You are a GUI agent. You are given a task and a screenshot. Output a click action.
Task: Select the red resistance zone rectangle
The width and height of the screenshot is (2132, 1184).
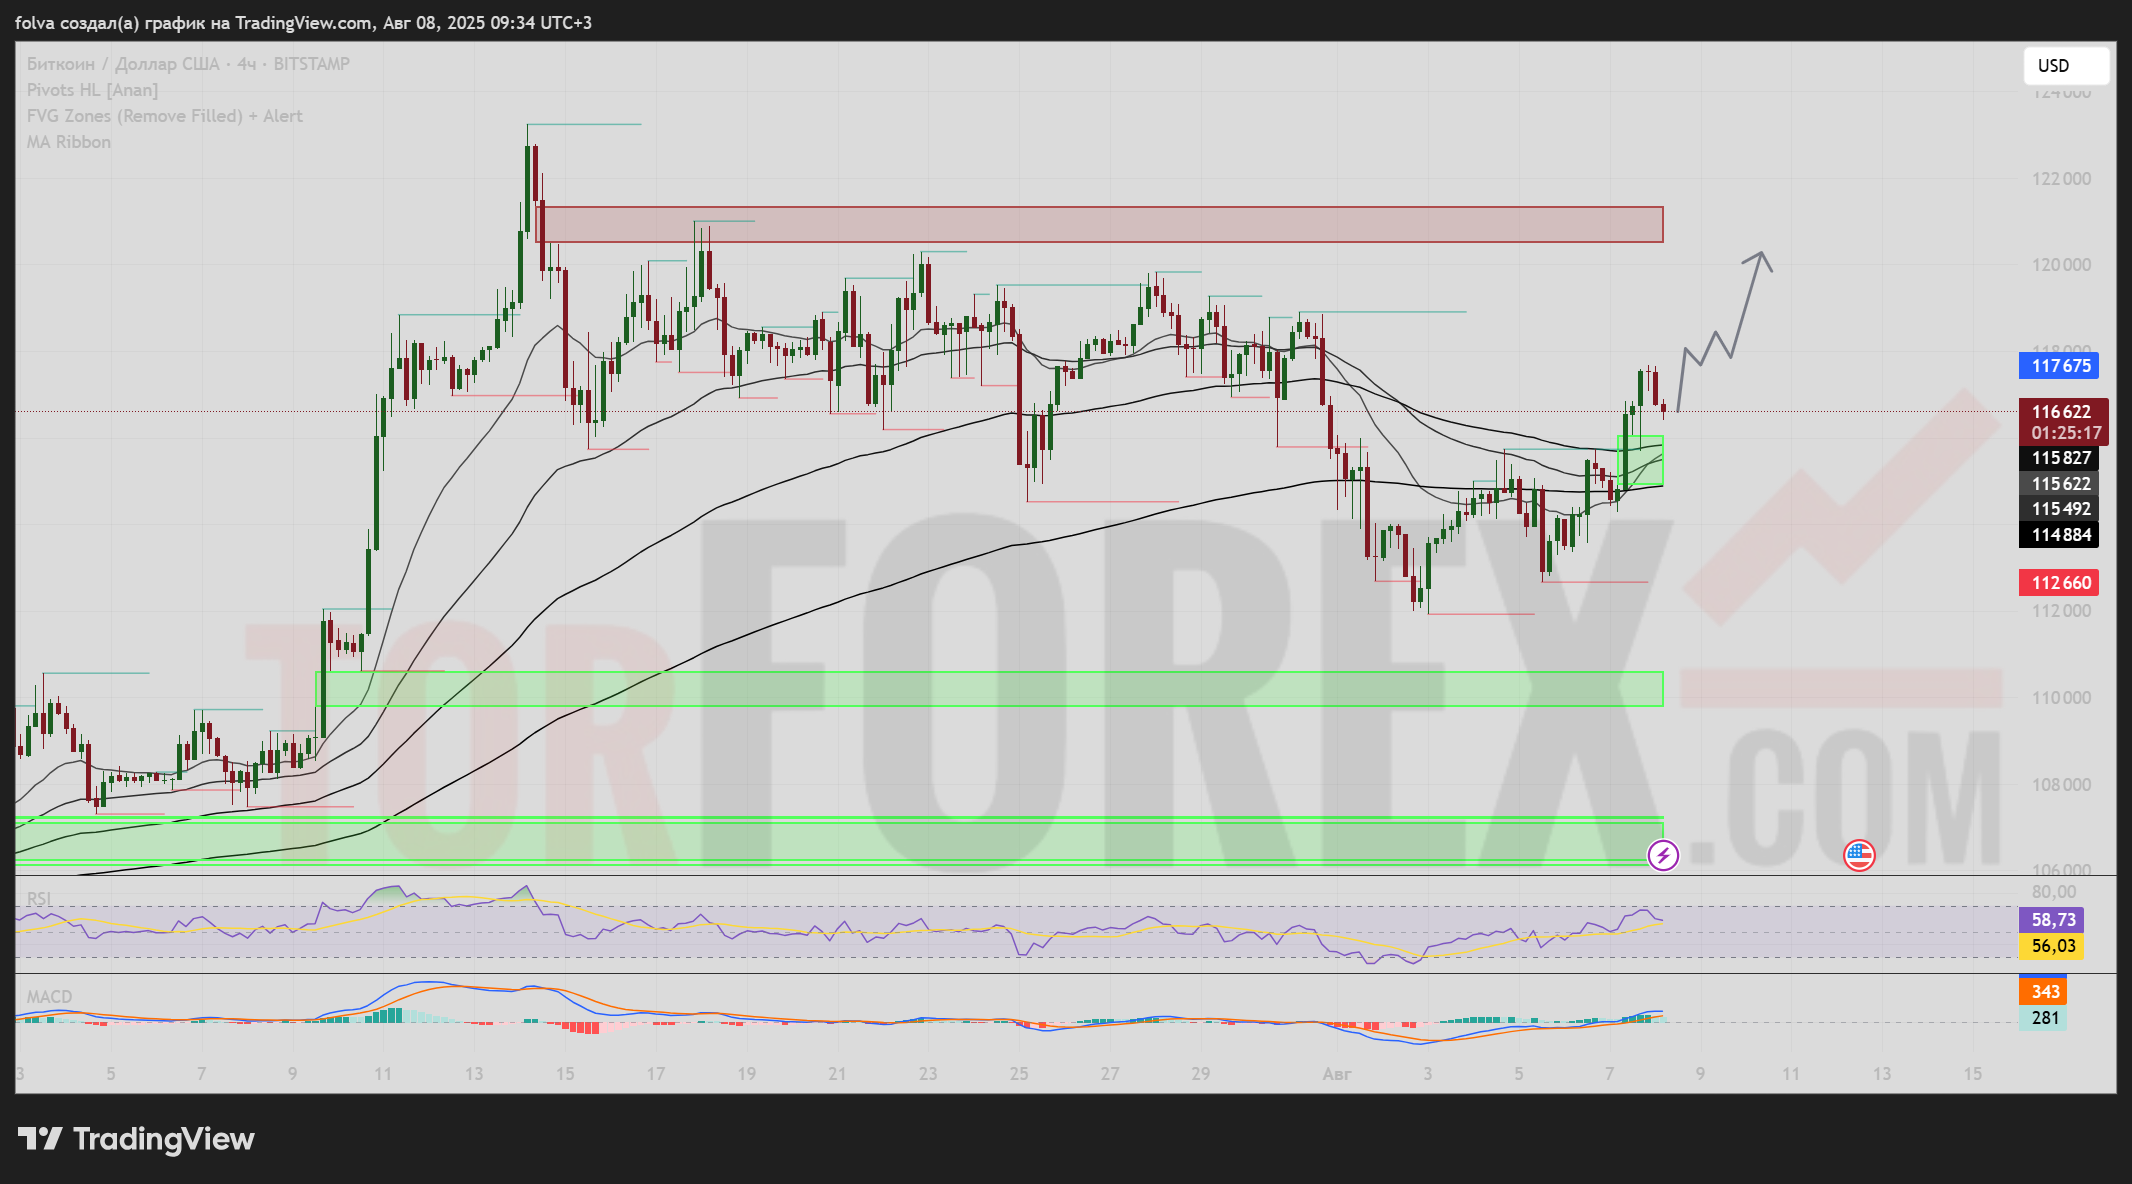[1100, 224]
